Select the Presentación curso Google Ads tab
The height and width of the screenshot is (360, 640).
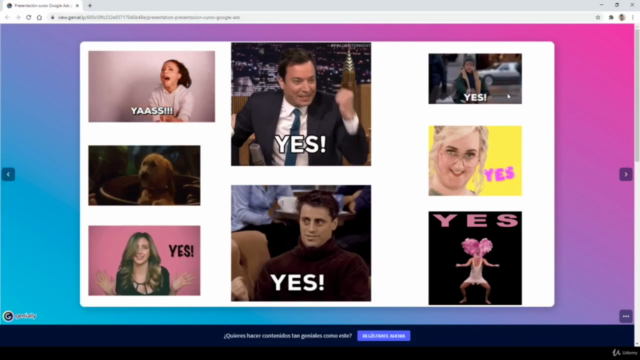tap(41, 6)
